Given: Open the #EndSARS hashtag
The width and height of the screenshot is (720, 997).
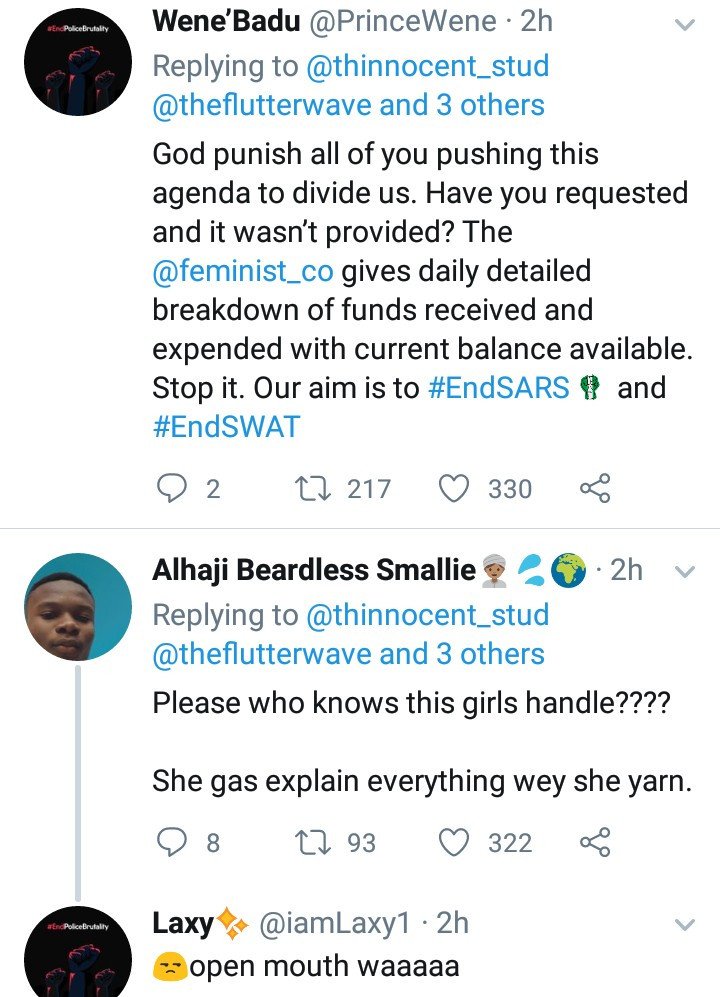Looking at the screenshot, I should pos(498,388).
